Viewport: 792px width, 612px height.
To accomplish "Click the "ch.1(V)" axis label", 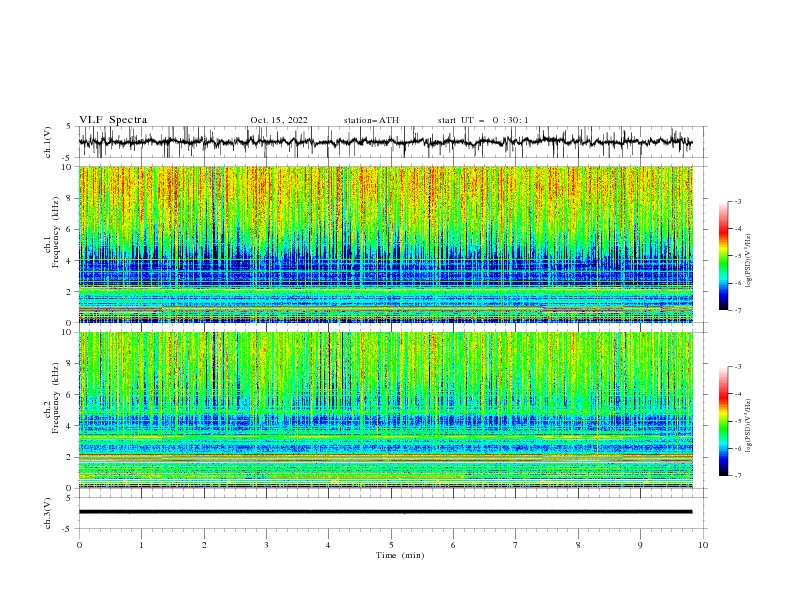I will tap(48, 142).
